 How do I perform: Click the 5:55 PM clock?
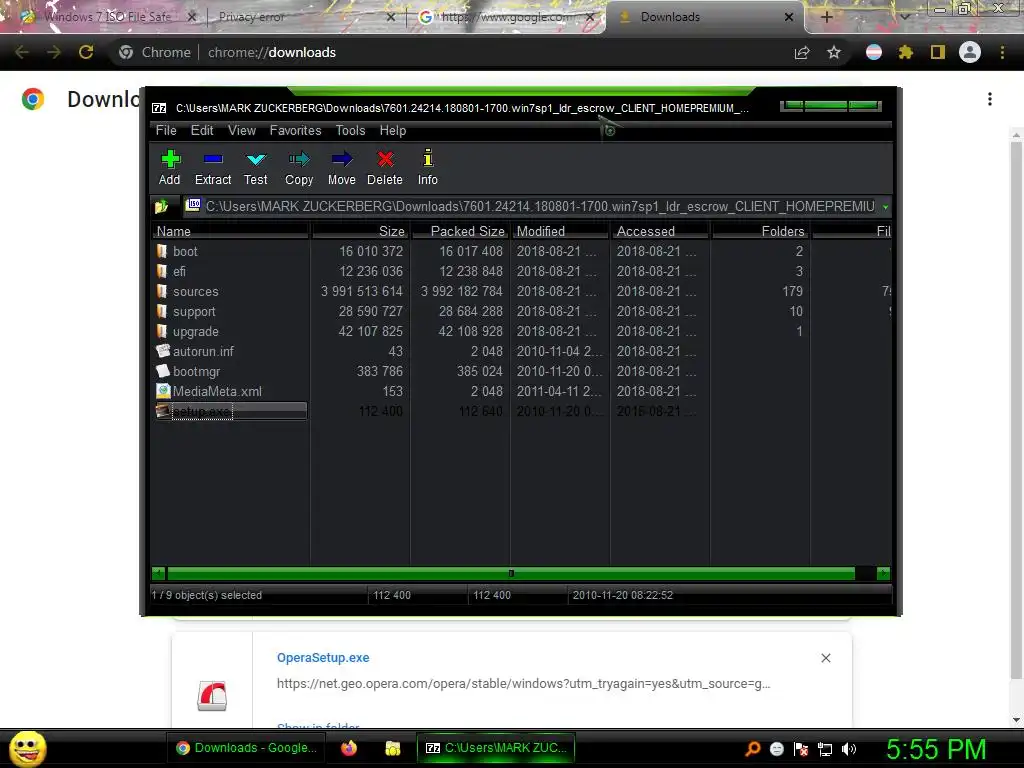coord(936,749)
